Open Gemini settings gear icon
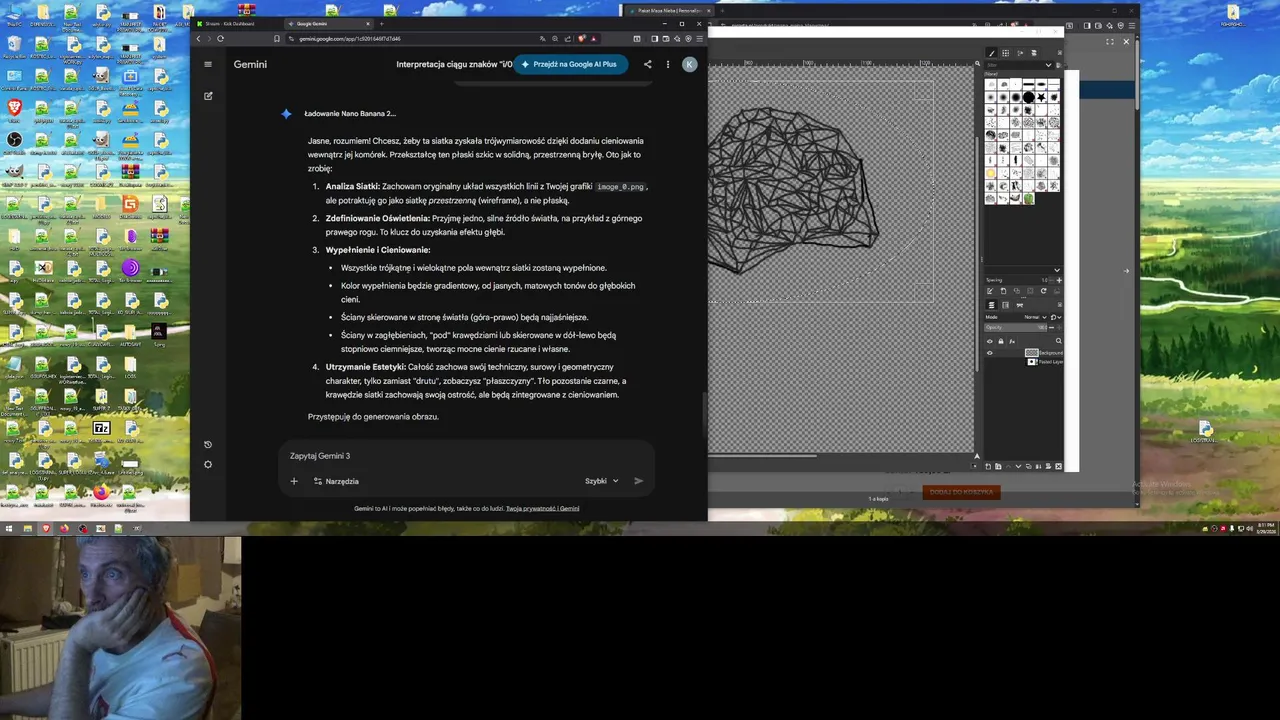Image resolution: width=1280 pixels, height=720 pixels. [x=208, y=464]
